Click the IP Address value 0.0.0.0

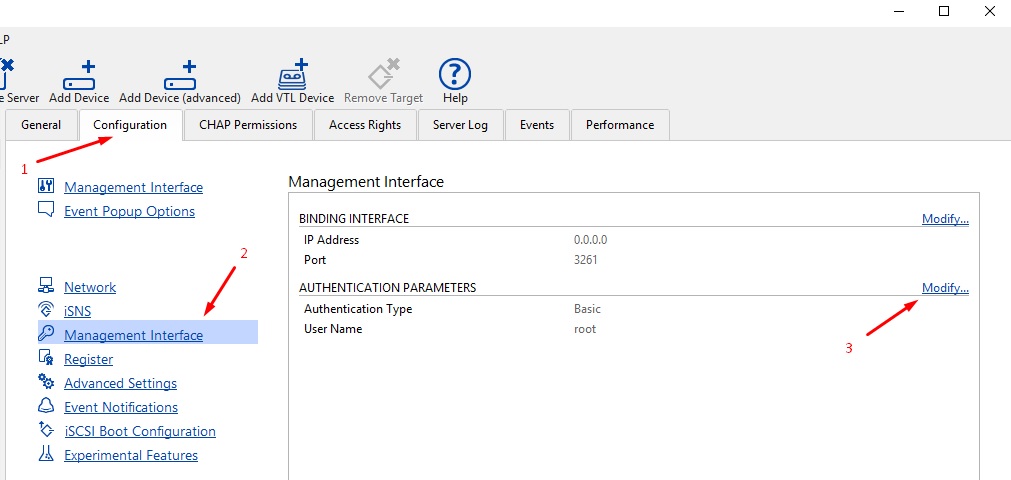tap(591, 240)
